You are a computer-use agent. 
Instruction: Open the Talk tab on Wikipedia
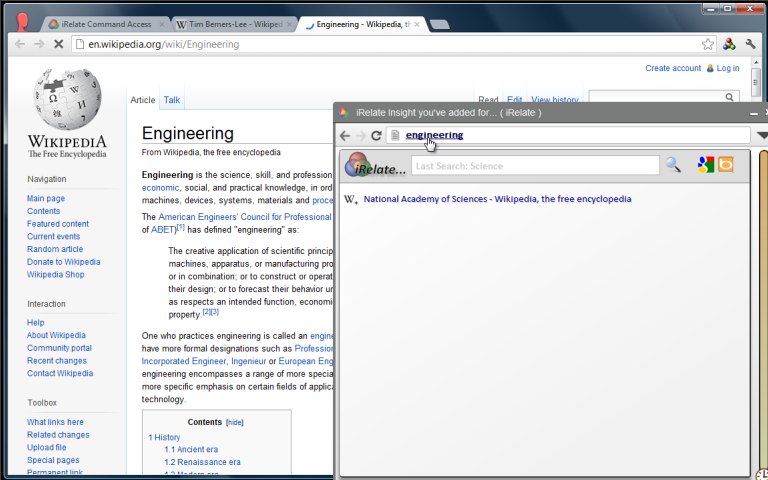[x=172, y=100]
